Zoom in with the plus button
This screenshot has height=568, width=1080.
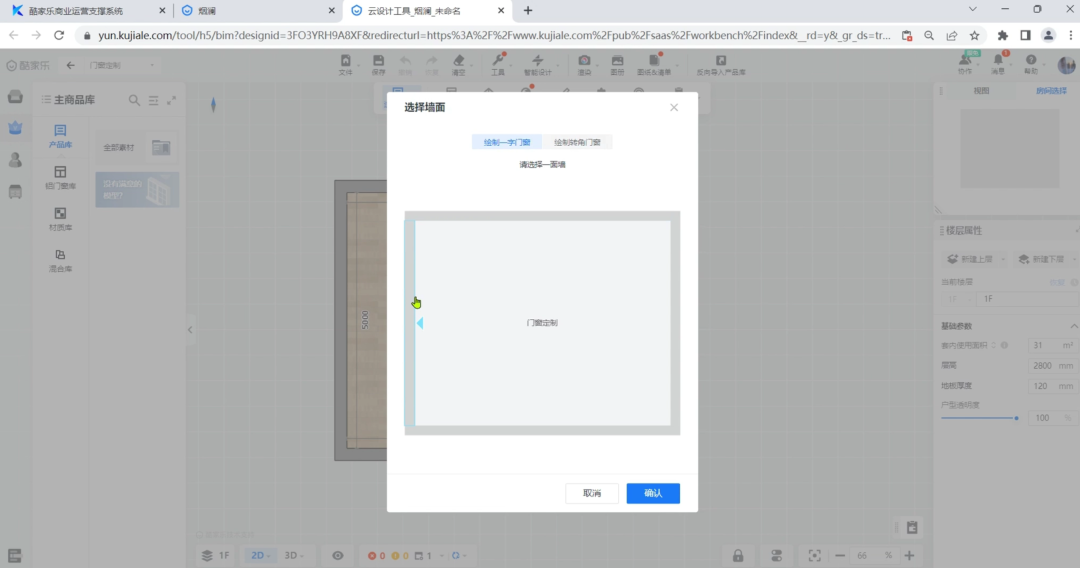(909, 556)
